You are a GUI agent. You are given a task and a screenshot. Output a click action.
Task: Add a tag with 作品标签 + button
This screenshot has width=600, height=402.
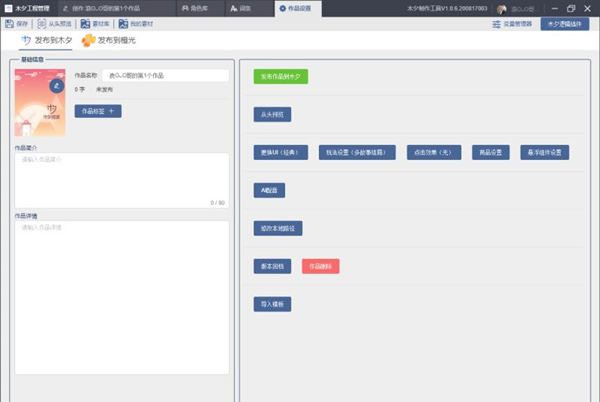tap(98, 111)
